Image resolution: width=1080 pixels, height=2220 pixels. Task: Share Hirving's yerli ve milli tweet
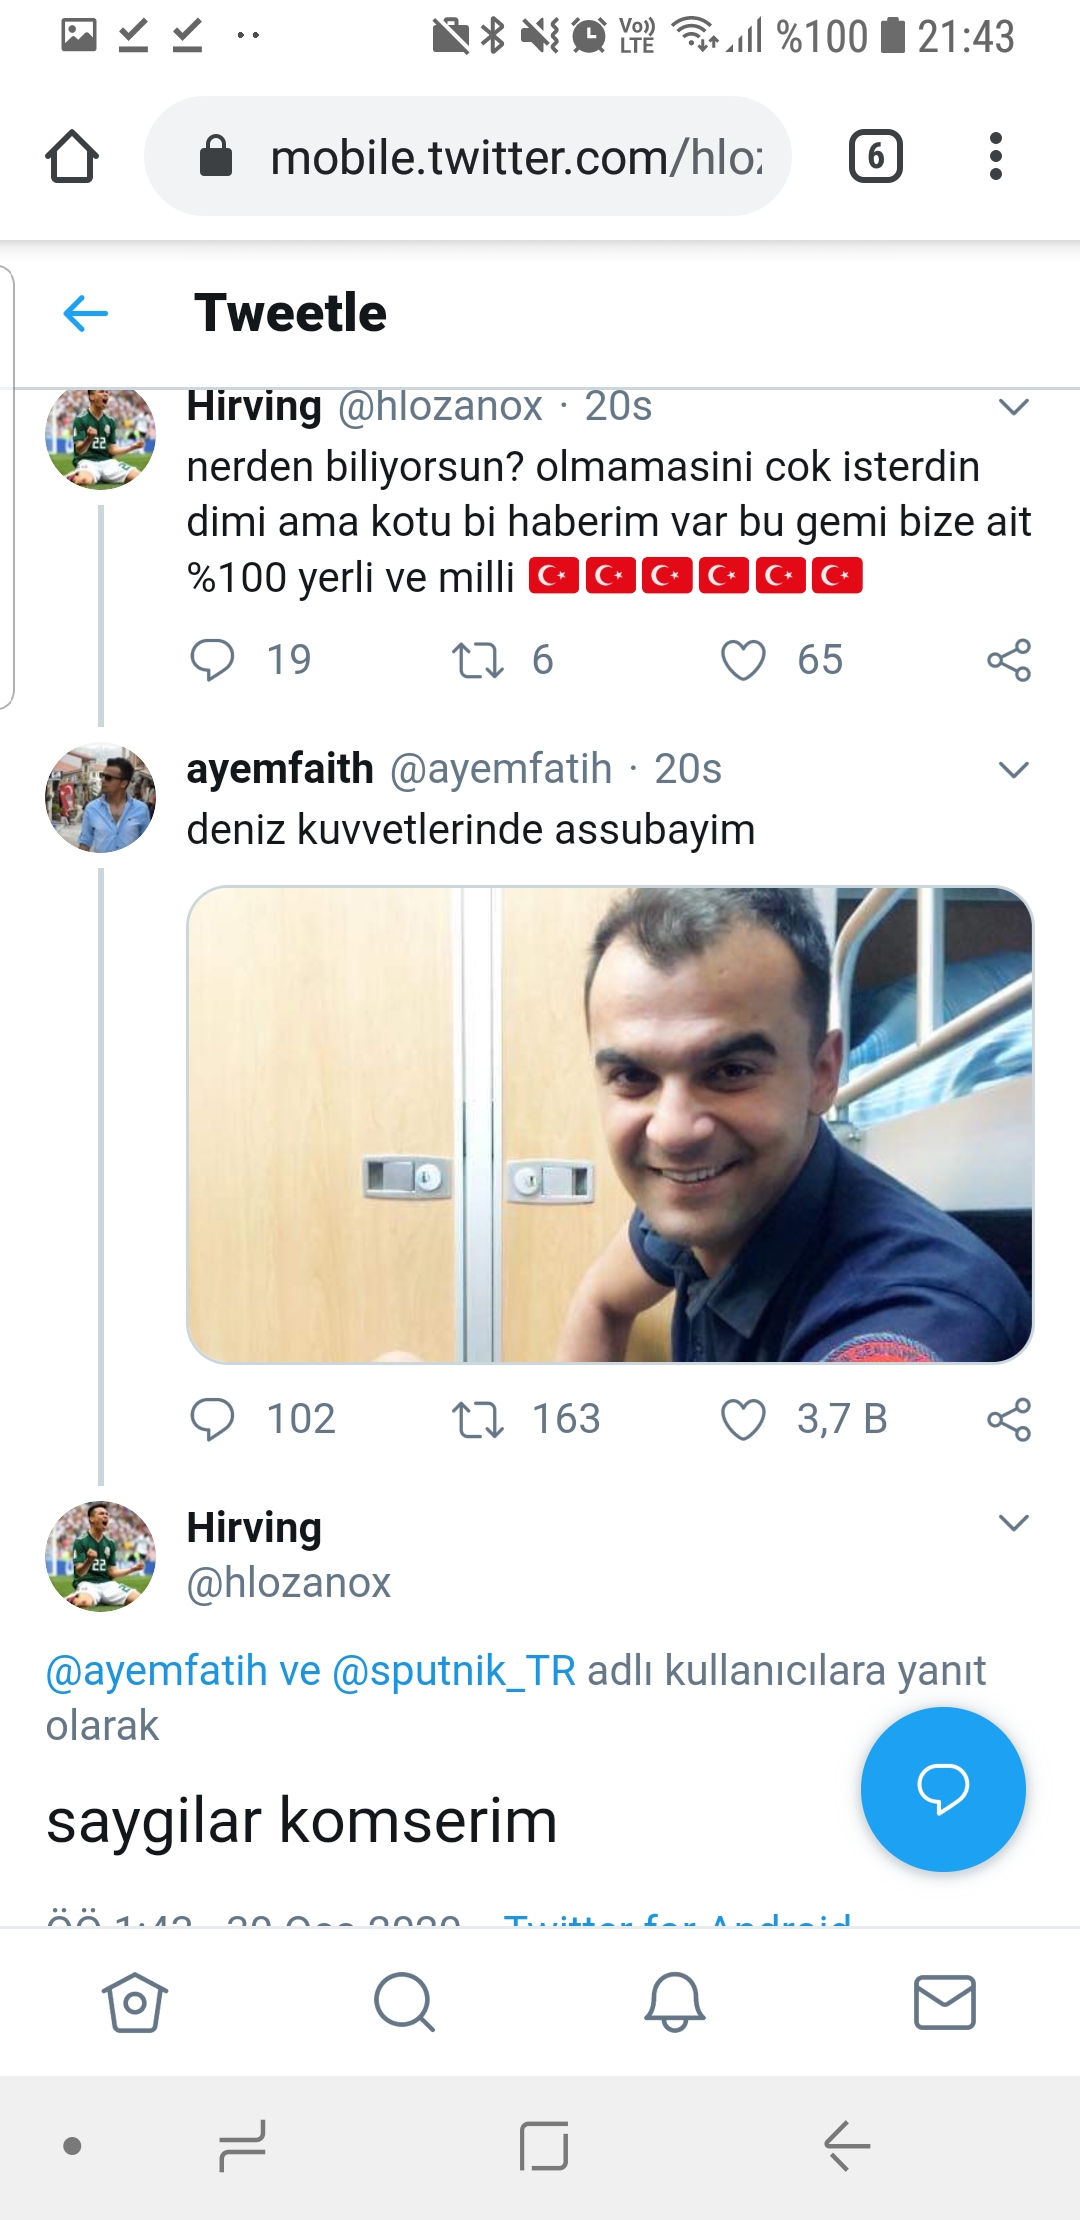click(x=1008, y=661)
